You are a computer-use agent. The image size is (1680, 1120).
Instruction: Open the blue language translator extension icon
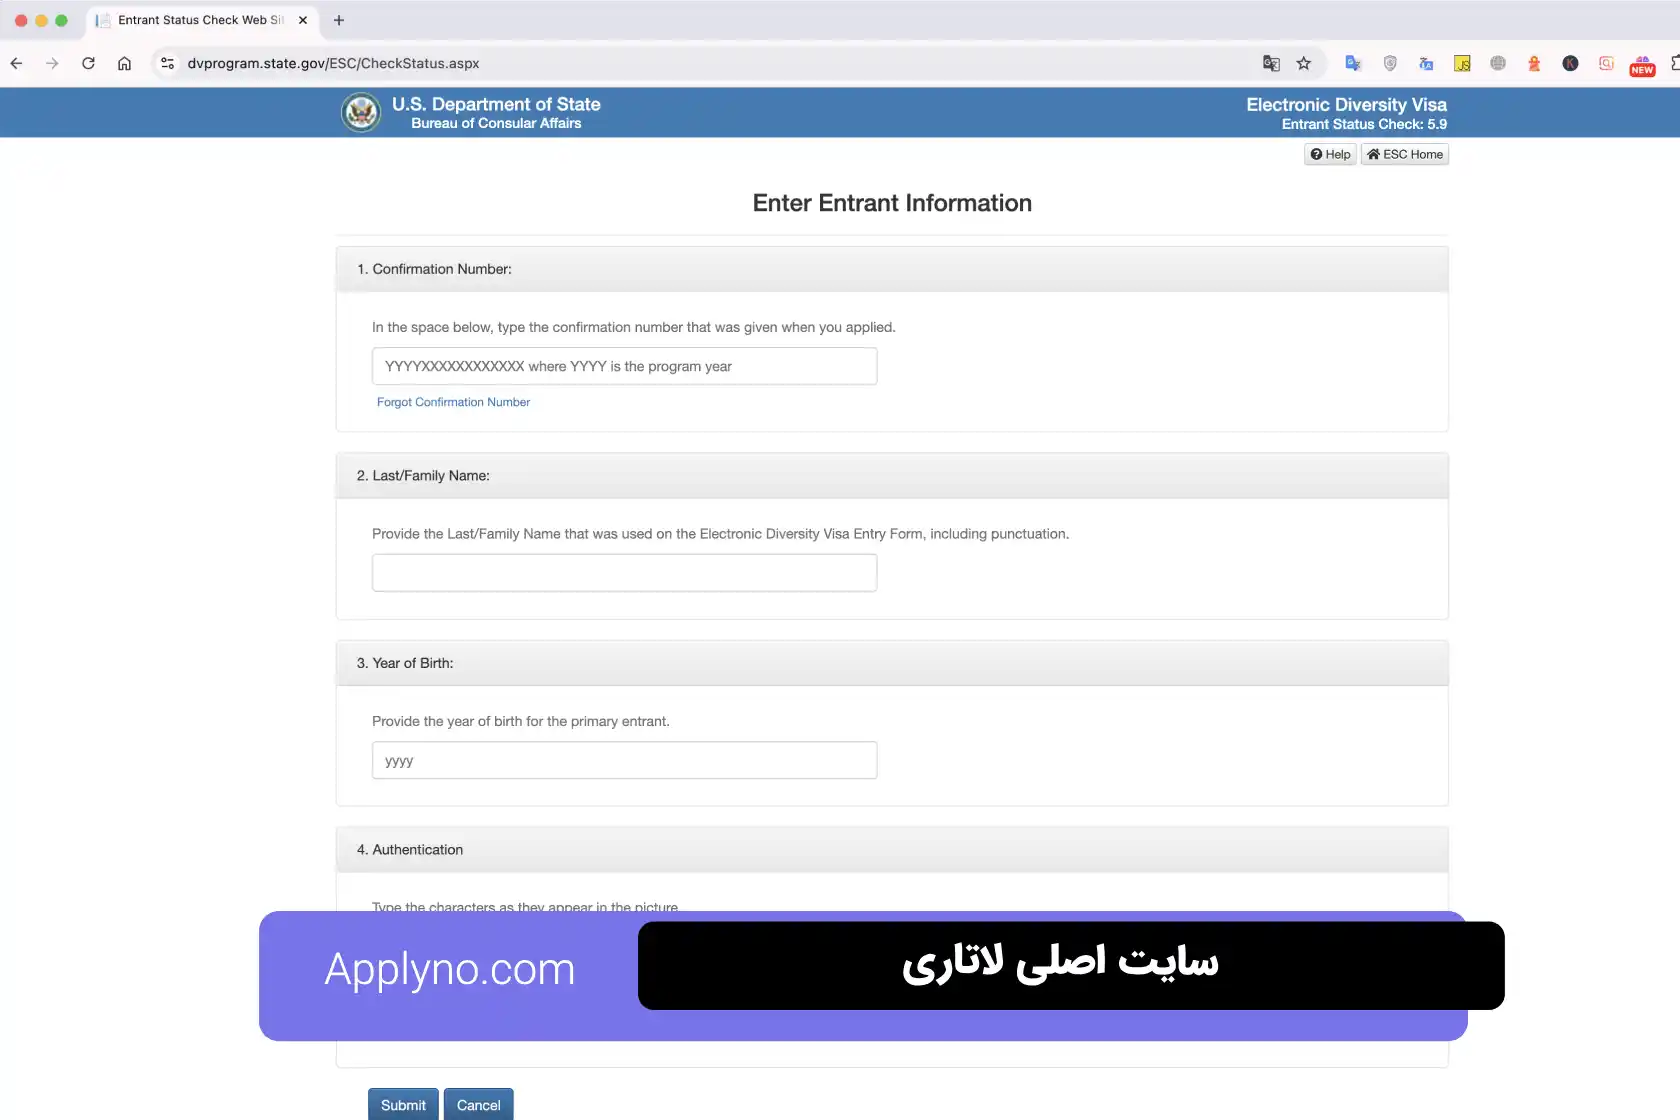(x=1426, y=63)
